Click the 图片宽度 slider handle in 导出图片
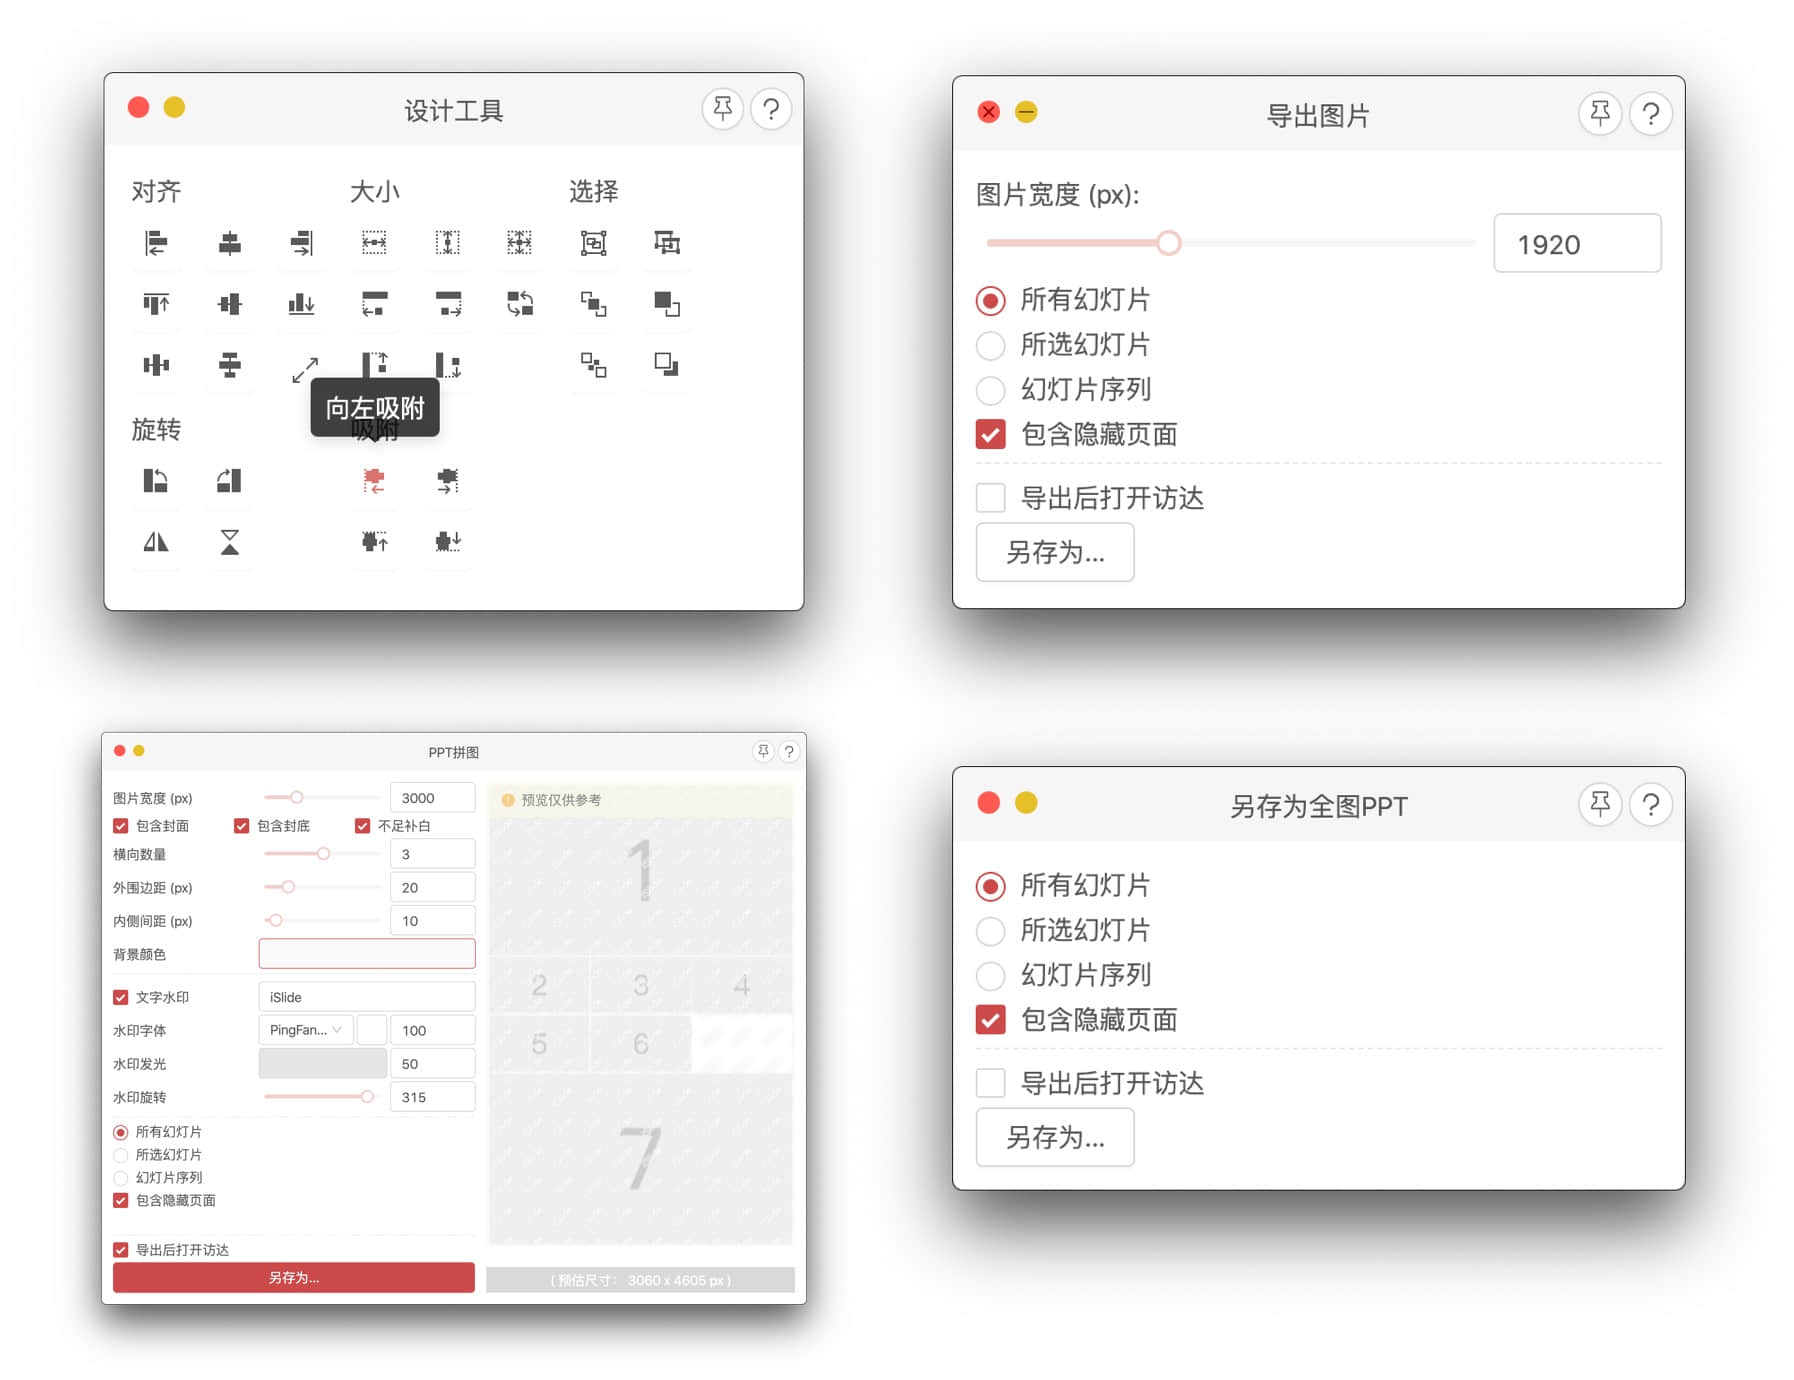 click(x=1168, y=243)
